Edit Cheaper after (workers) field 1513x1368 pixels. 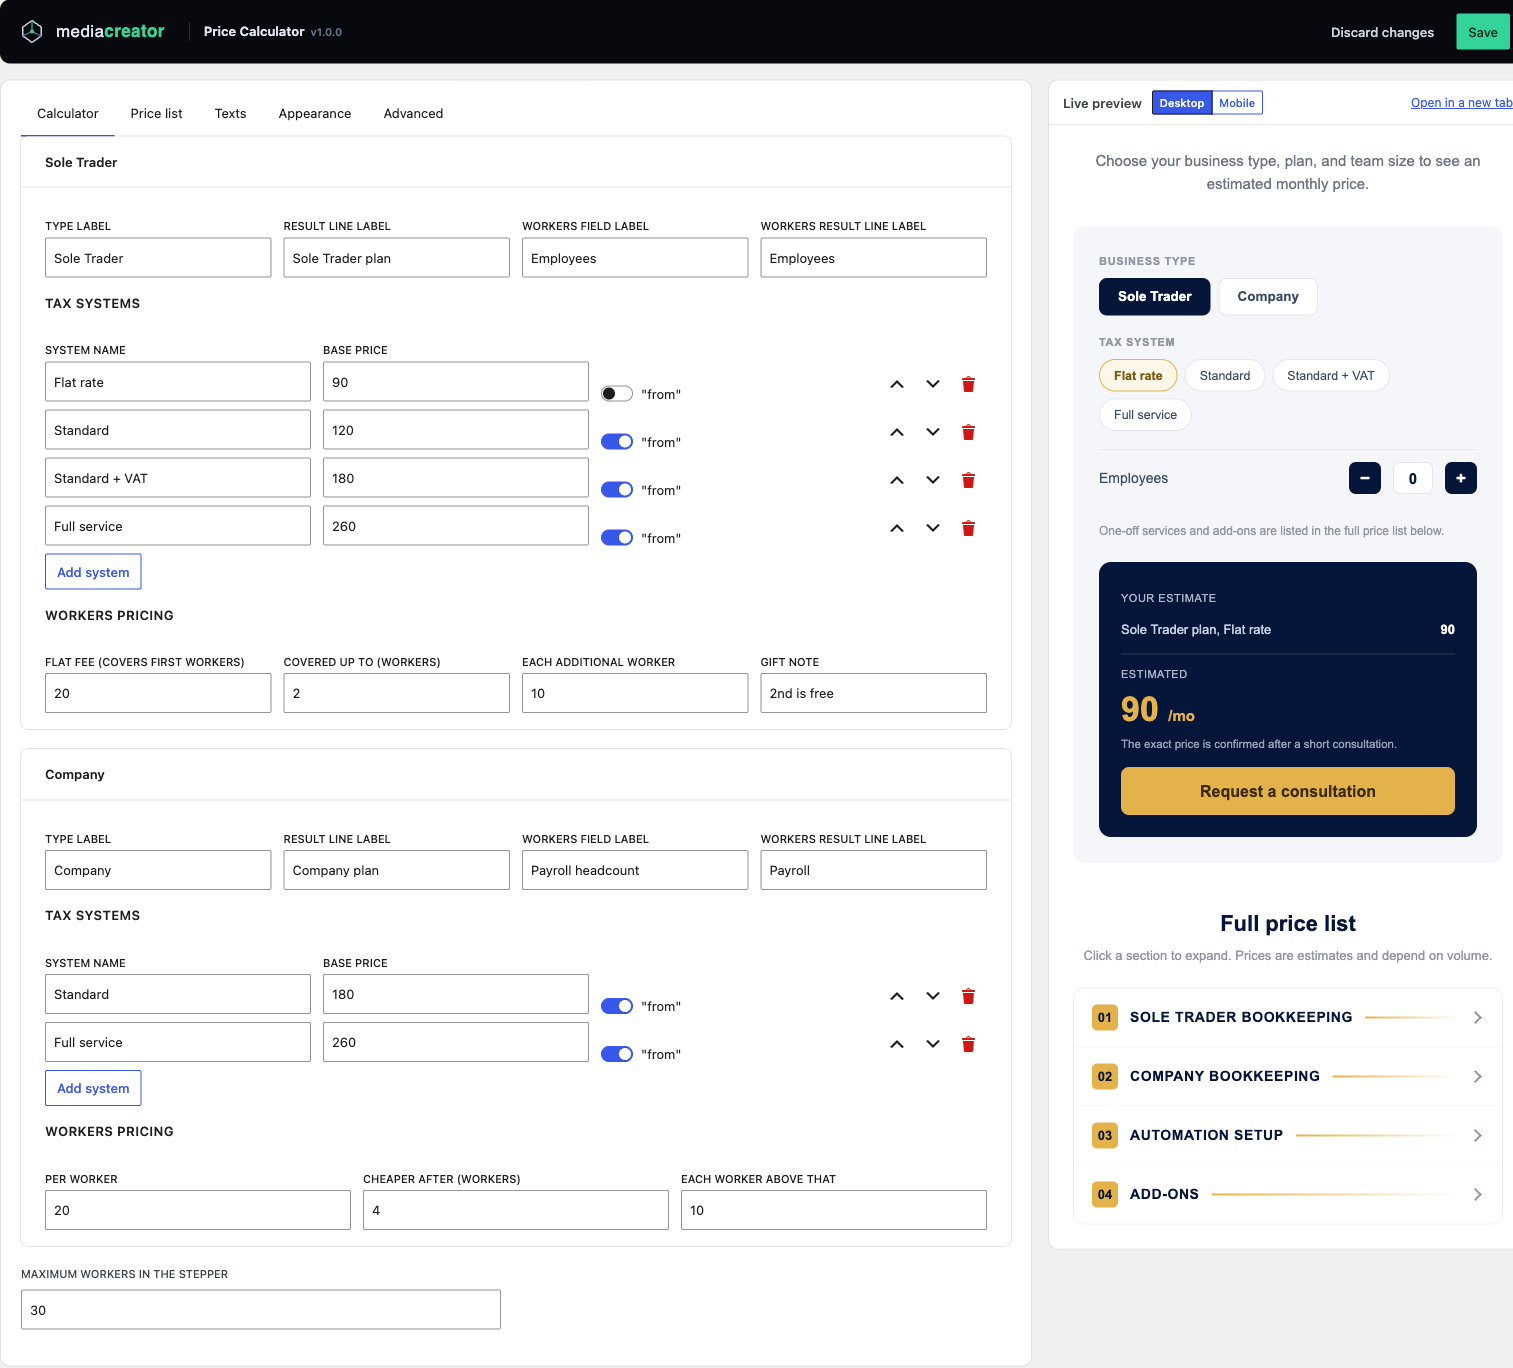[x=516, y=1210]
